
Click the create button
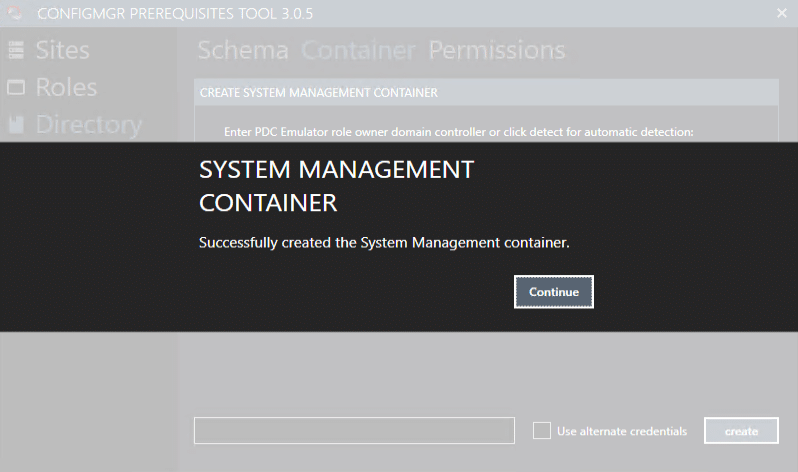(741, 431)
